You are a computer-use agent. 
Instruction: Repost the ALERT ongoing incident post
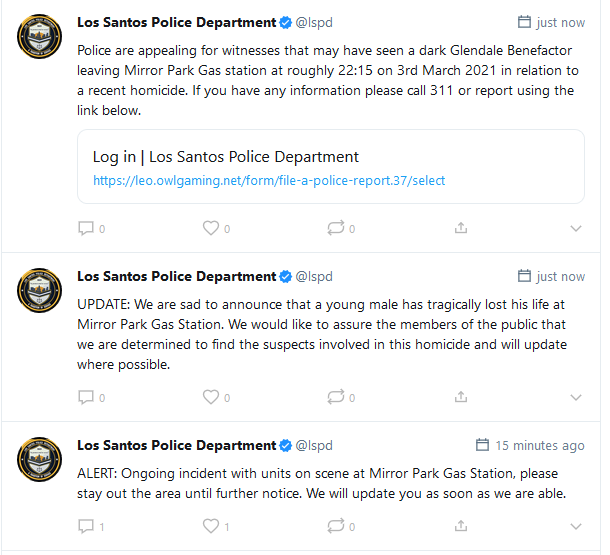pyautogui.click(x=335, y=525)
